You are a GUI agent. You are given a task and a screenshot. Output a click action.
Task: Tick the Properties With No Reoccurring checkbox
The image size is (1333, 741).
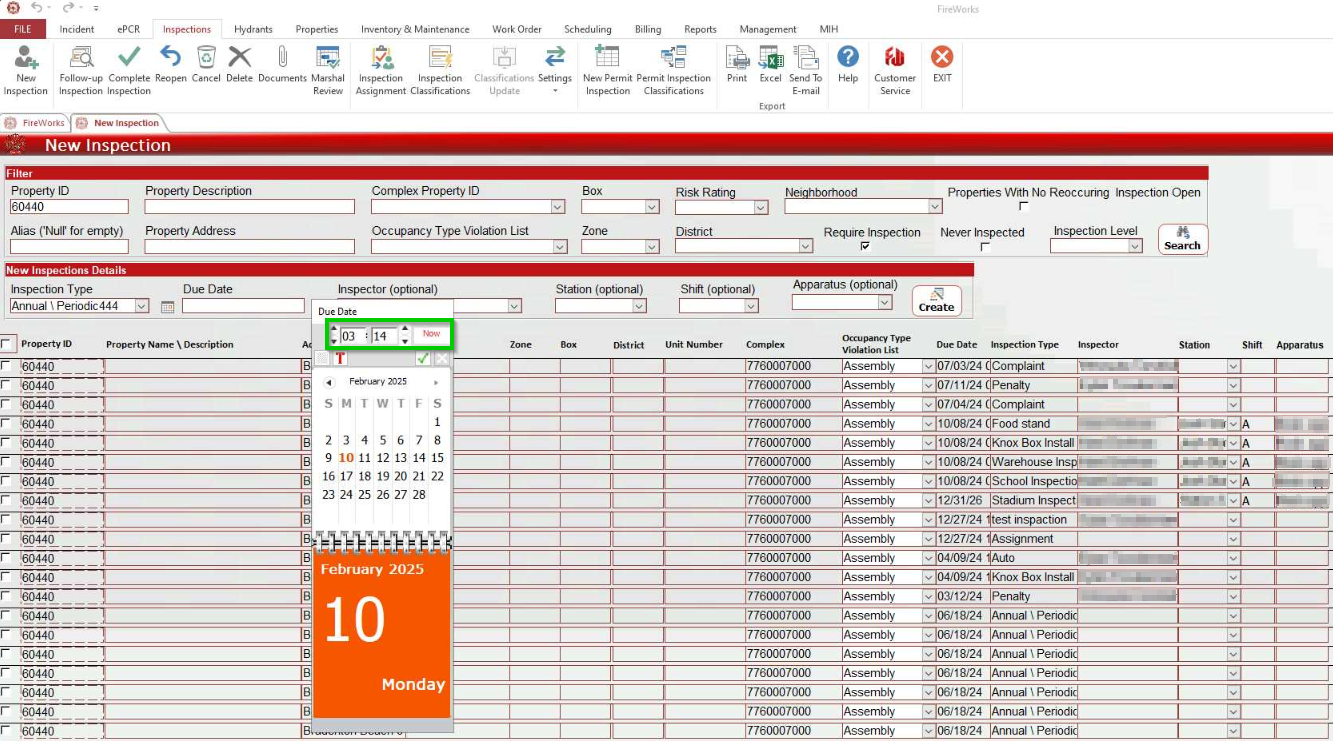point(1023,207)
